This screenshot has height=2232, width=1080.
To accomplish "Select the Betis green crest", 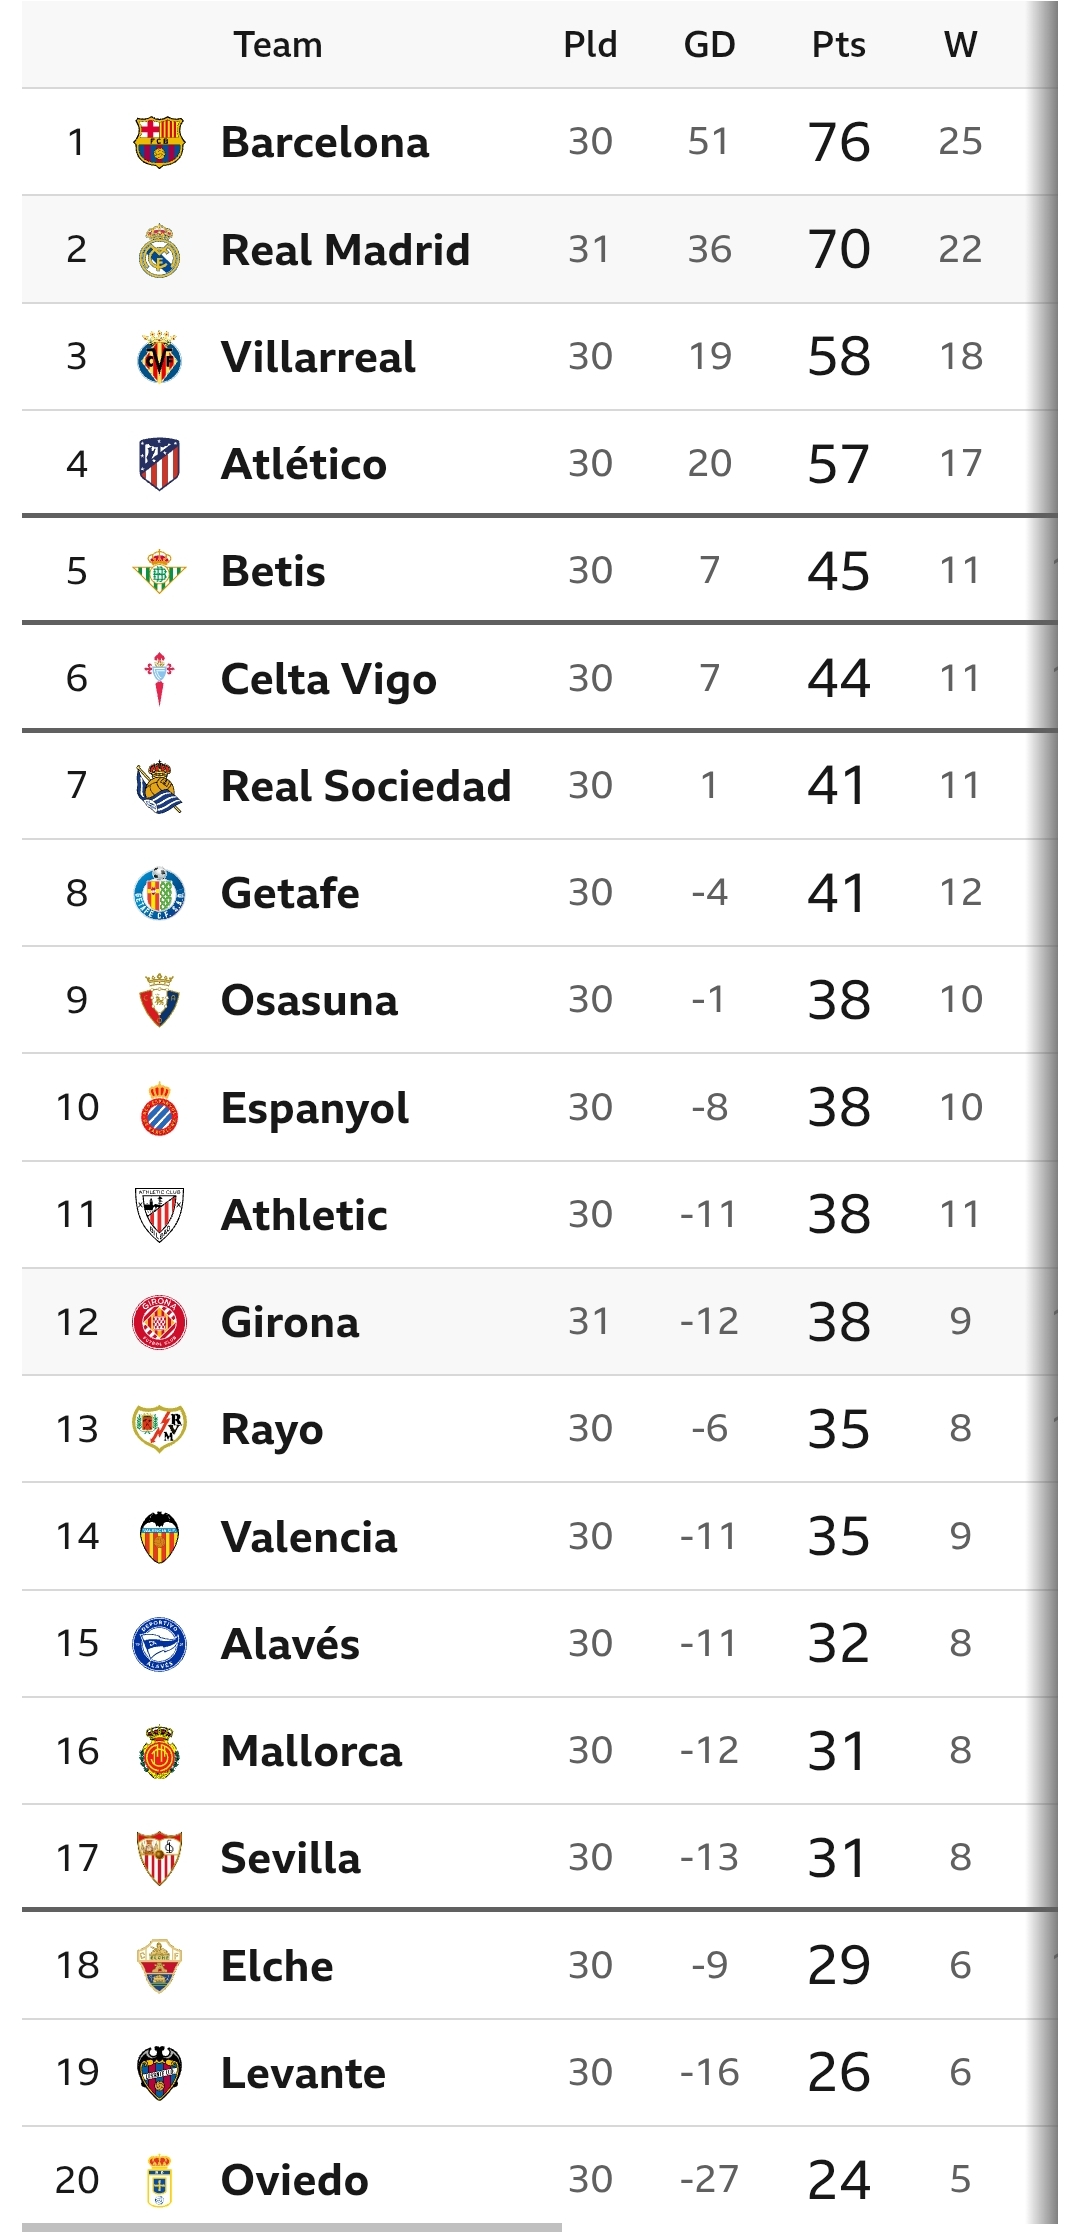I will tap(159, 571).
